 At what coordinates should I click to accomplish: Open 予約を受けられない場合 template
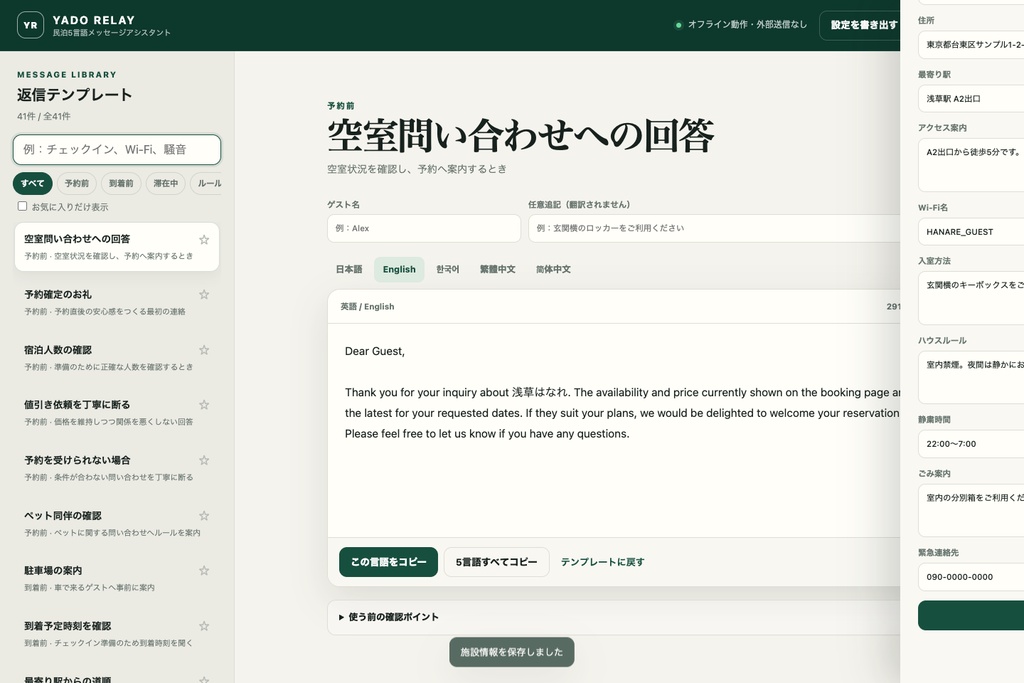coord(116,468)
